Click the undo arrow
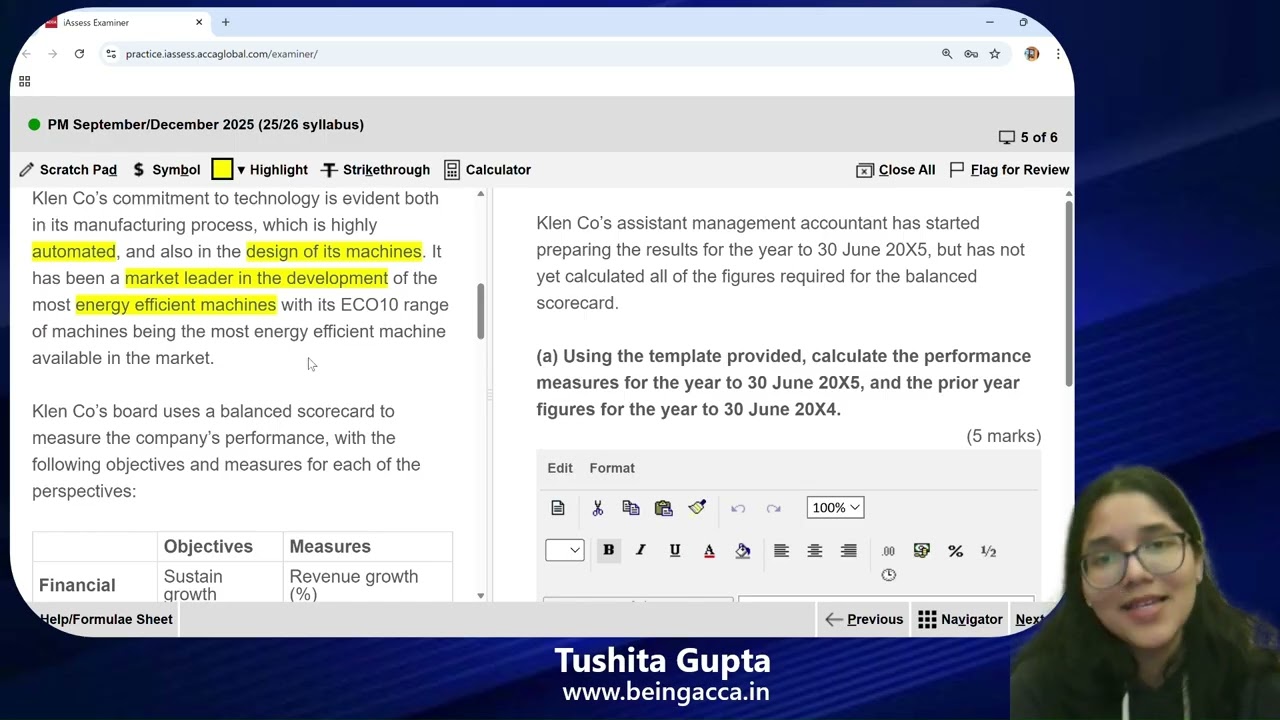This screenshot has width=1280, height=720. tap(738, 509)
